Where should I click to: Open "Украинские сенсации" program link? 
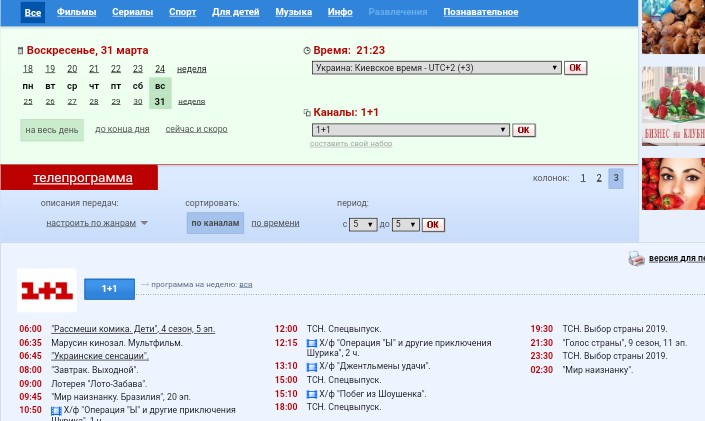pyautogui.click(x=100, y=356)
